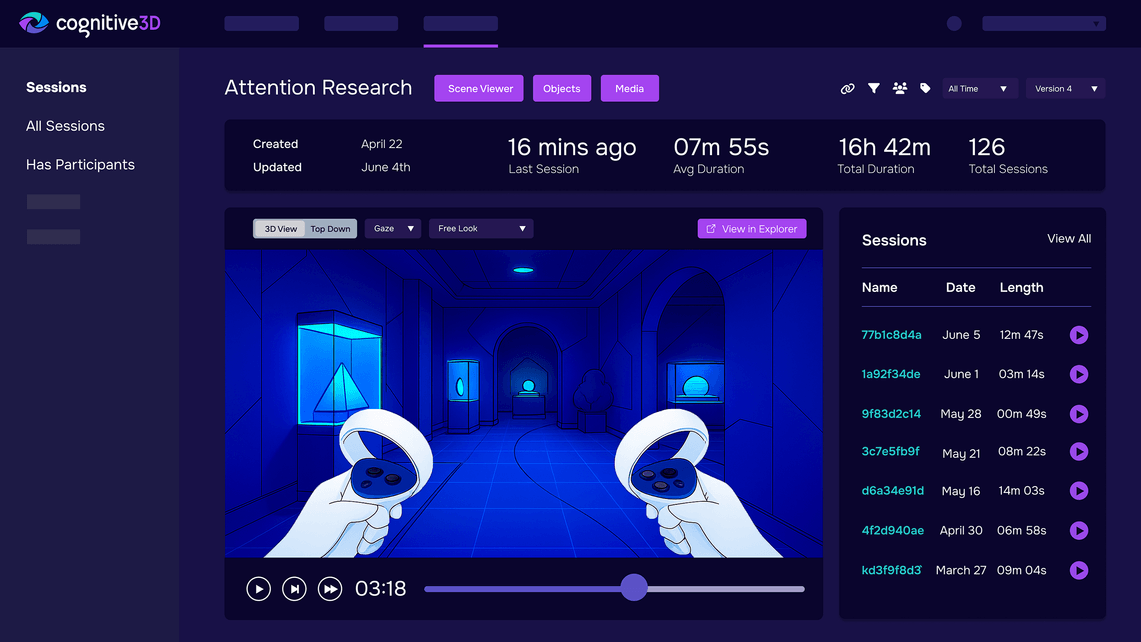Open session 9f83d2c14 from the list
Viewport: 1141px width, 642px height.
(891, 413)
